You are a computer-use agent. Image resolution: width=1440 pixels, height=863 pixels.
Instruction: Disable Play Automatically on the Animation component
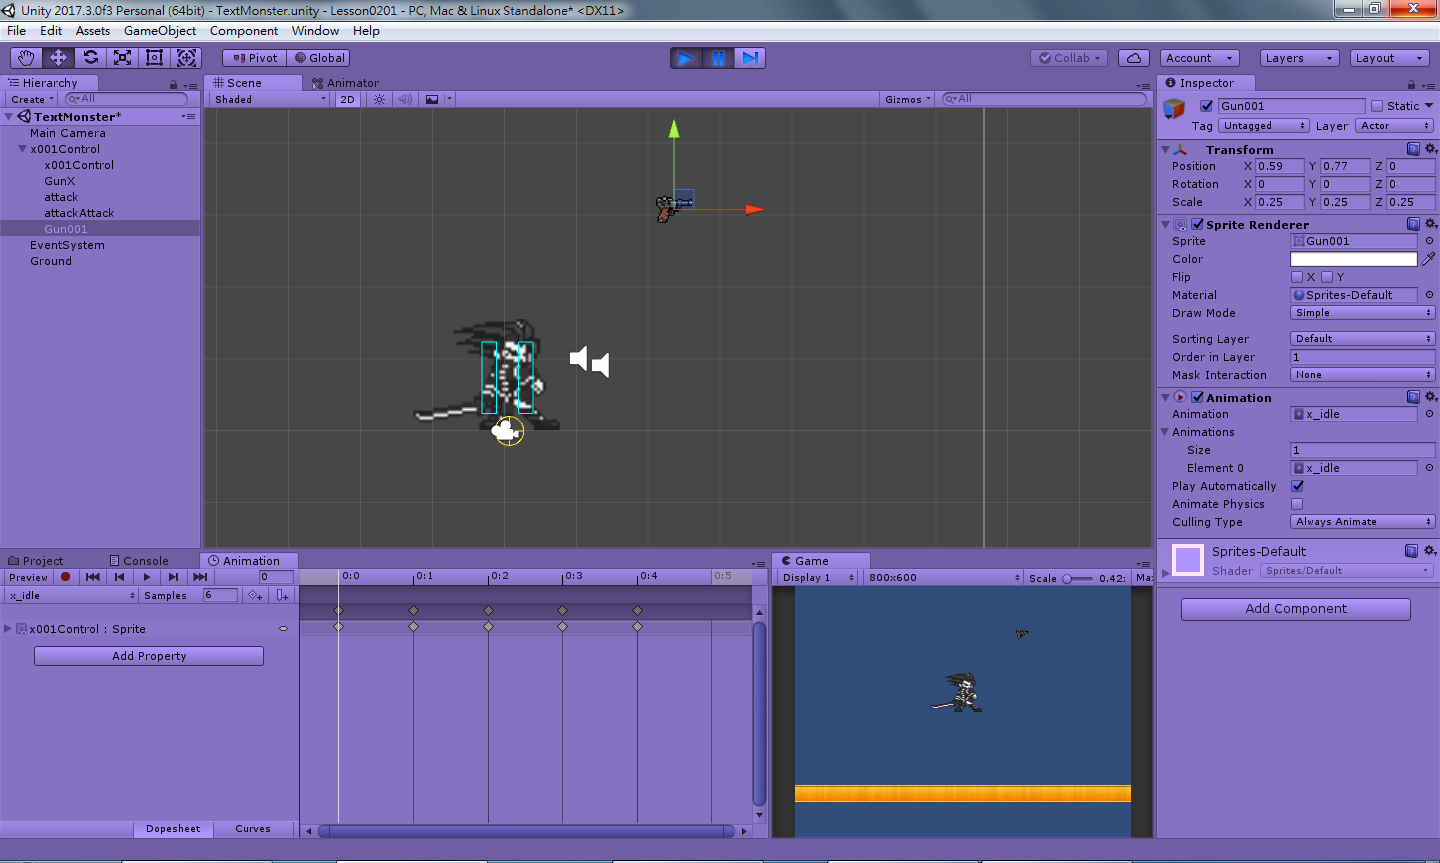(1299, 486)
